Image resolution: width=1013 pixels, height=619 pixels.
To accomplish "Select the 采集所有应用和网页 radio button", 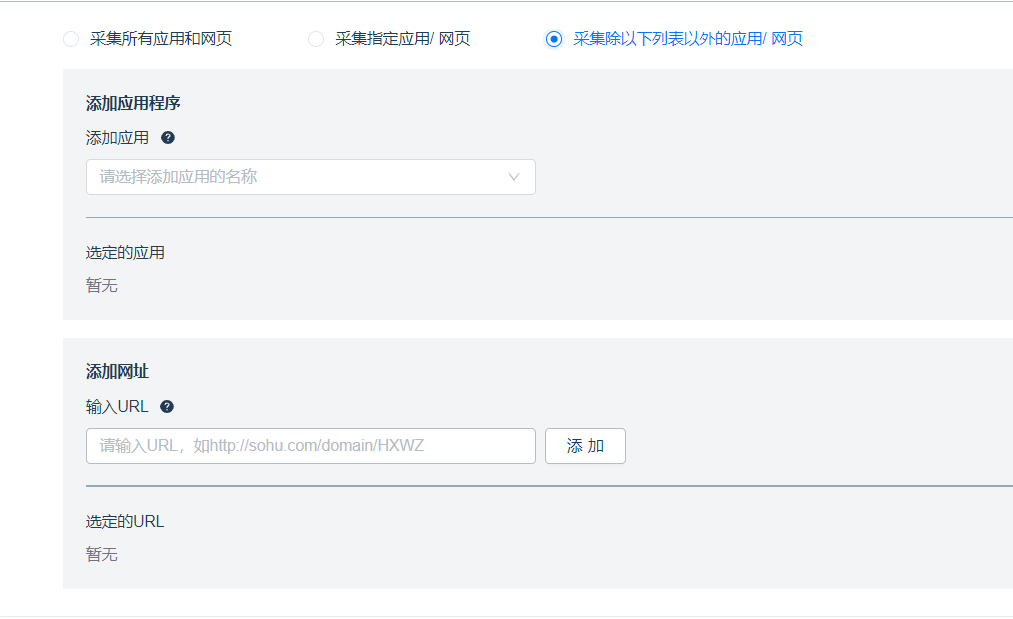I will (x=70, y=39).
